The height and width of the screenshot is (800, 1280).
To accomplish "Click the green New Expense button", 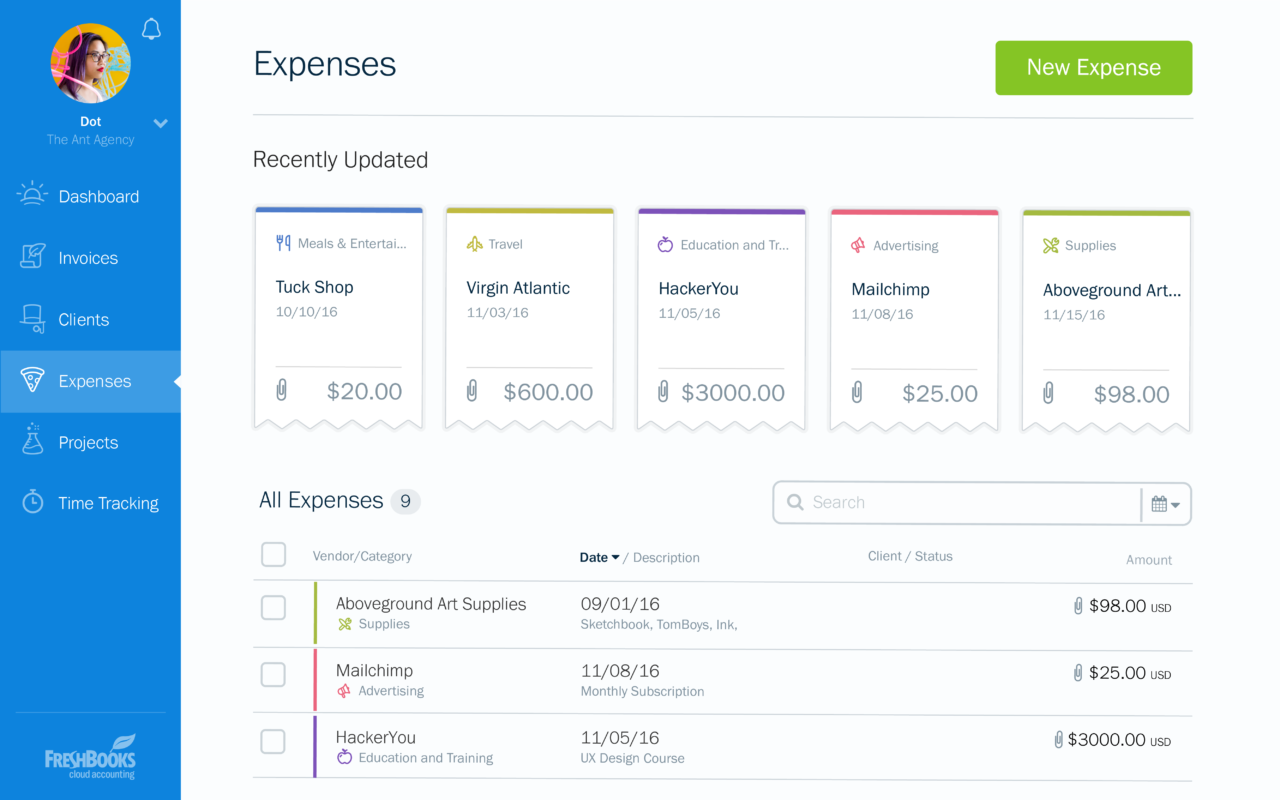I will 1093,68.
